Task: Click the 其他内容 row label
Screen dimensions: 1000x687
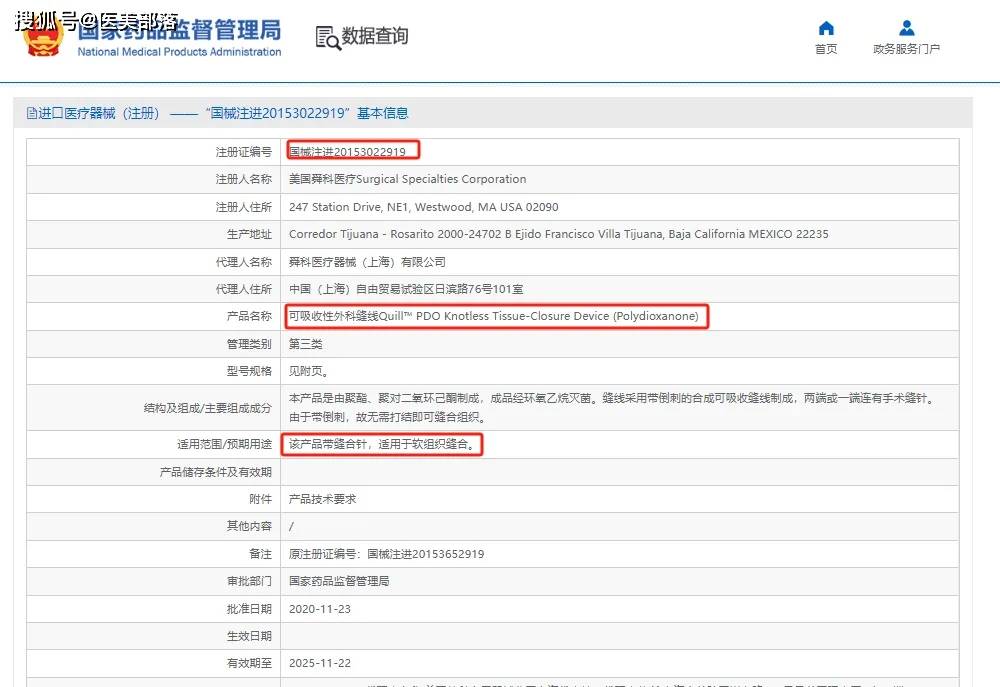Action: click(249, 526)
